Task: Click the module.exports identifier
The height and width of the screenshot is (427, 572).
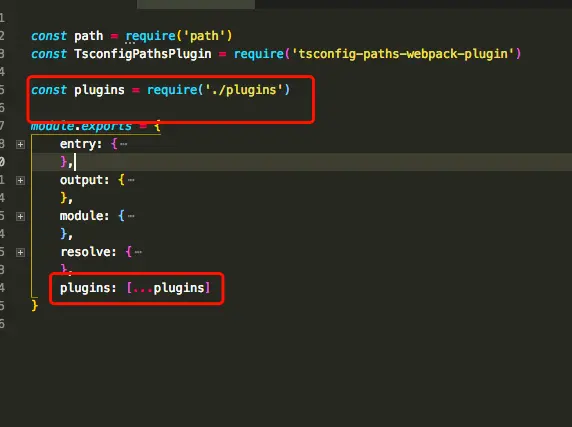Action: [x=81, y=126]
